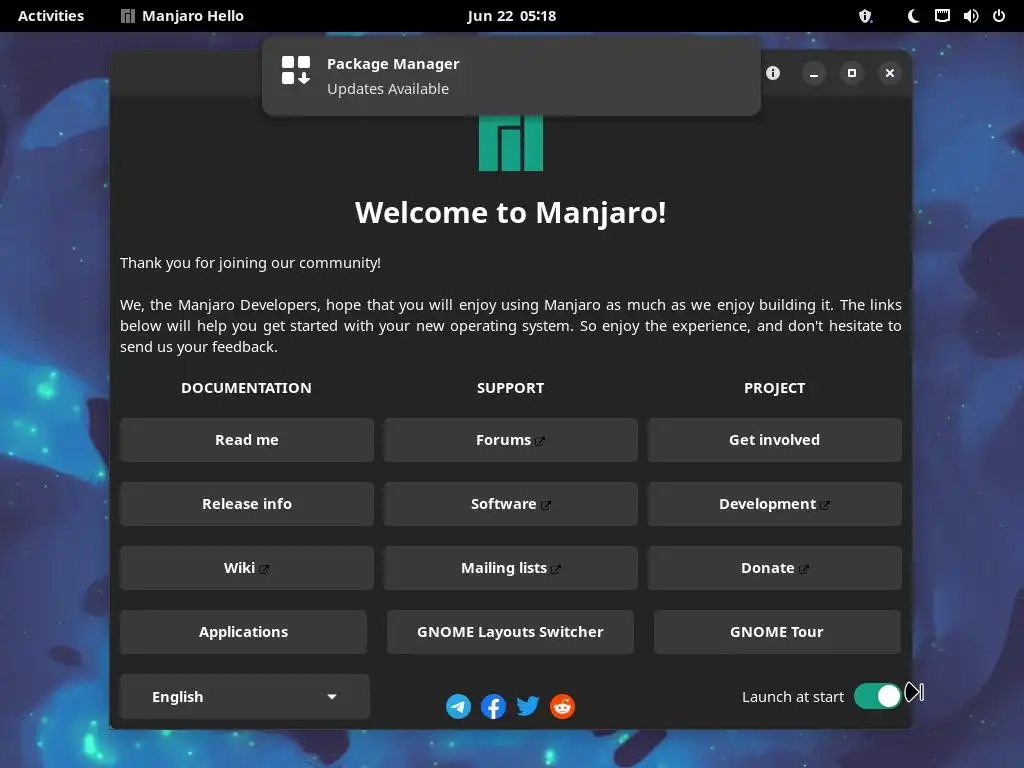
Task: Click the Launch at start label
Action: pyautogui.click(x=793, y=697)
